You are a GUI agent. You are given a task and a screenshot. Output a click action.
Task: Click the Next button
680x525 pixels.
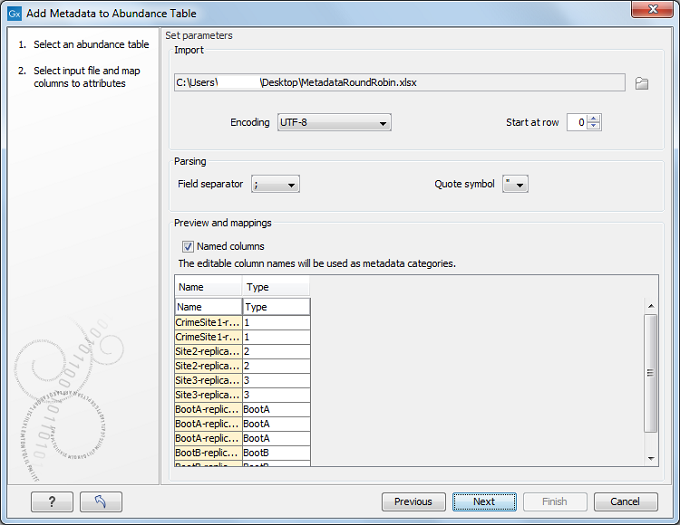coord(484,501)
